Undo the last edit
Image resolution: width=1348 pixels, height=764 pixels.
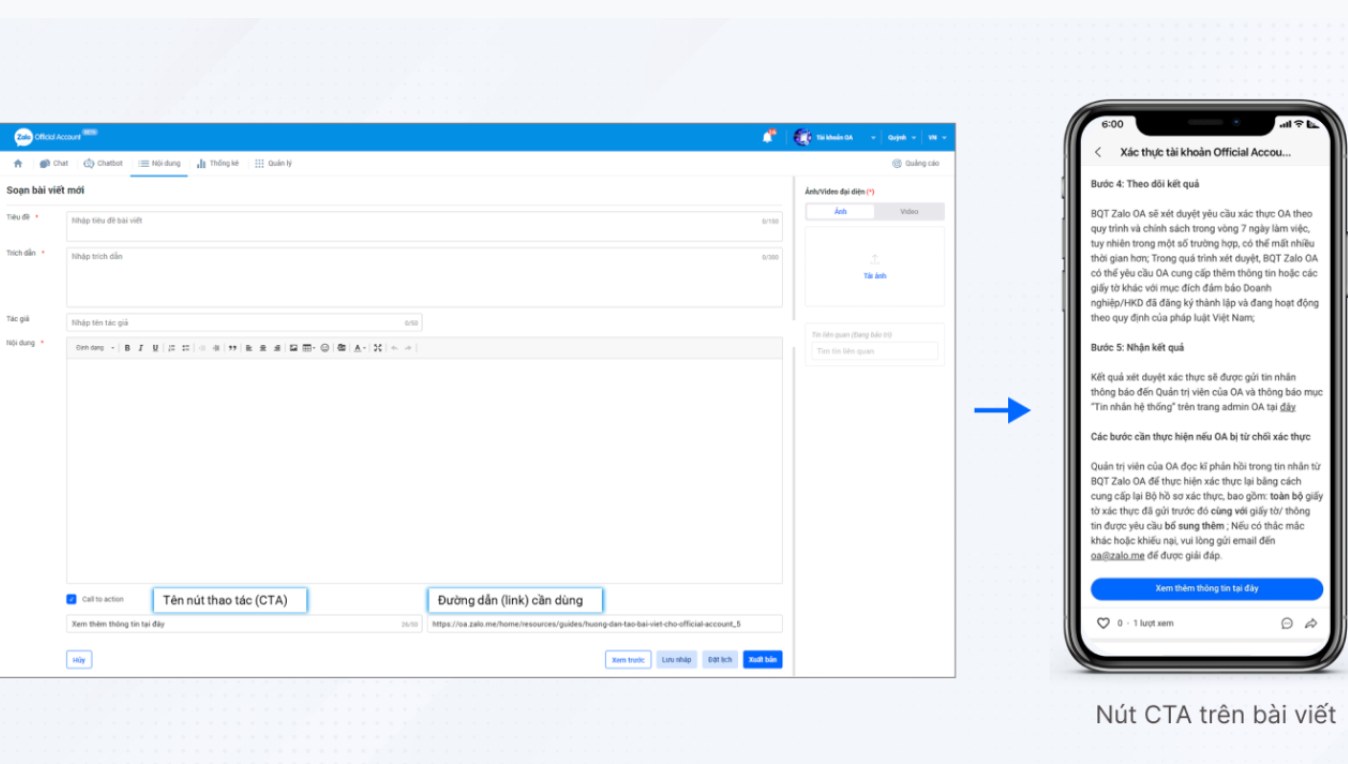[x=394, y=348]
